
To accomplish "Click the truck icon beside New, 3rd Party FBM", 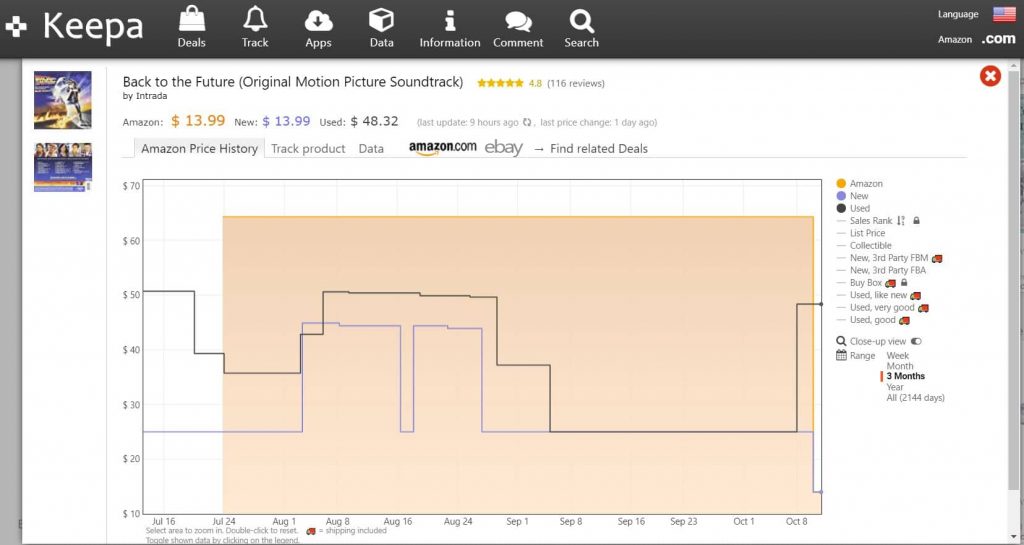I will [936, 258].
